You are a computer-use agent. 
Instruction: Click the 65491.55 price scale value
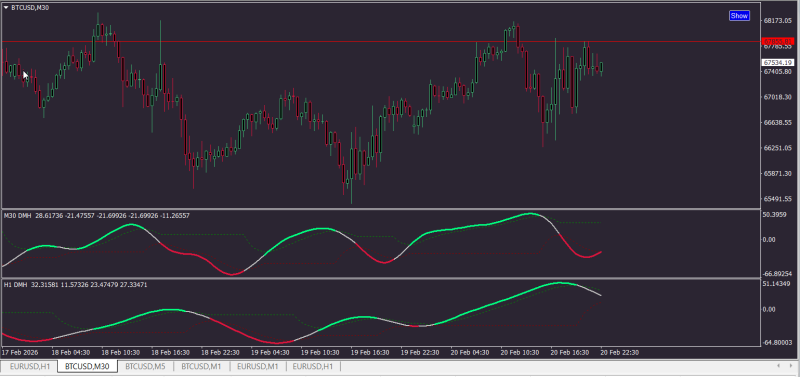778,199
